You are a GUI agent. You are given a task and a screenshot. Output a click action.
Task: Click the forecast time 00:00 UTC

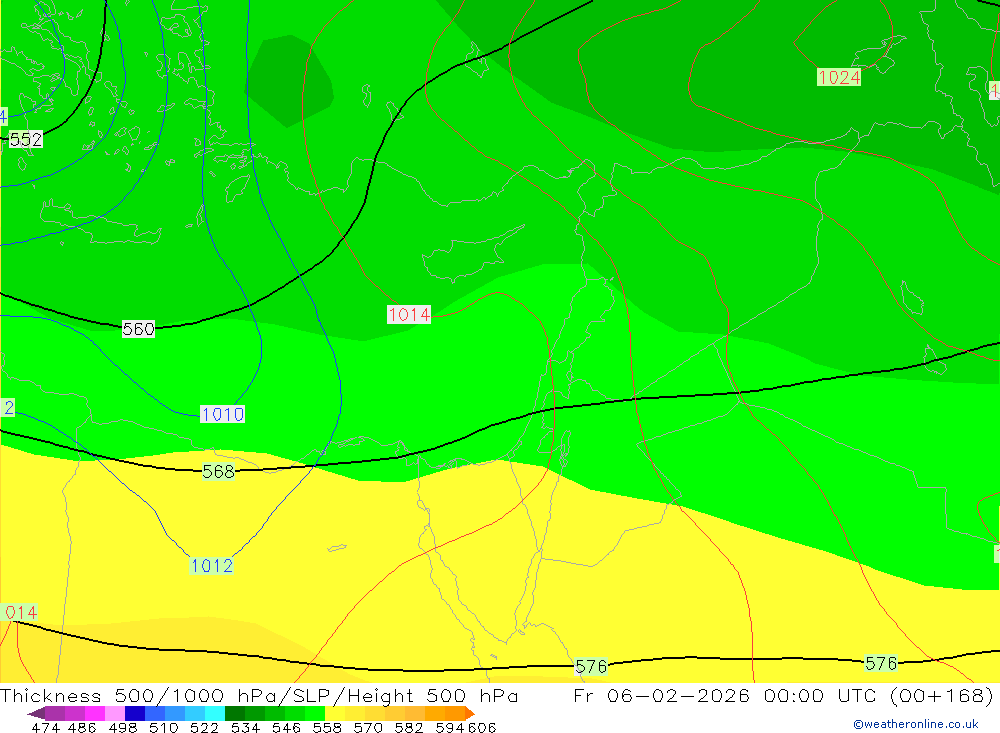(822, 695)
